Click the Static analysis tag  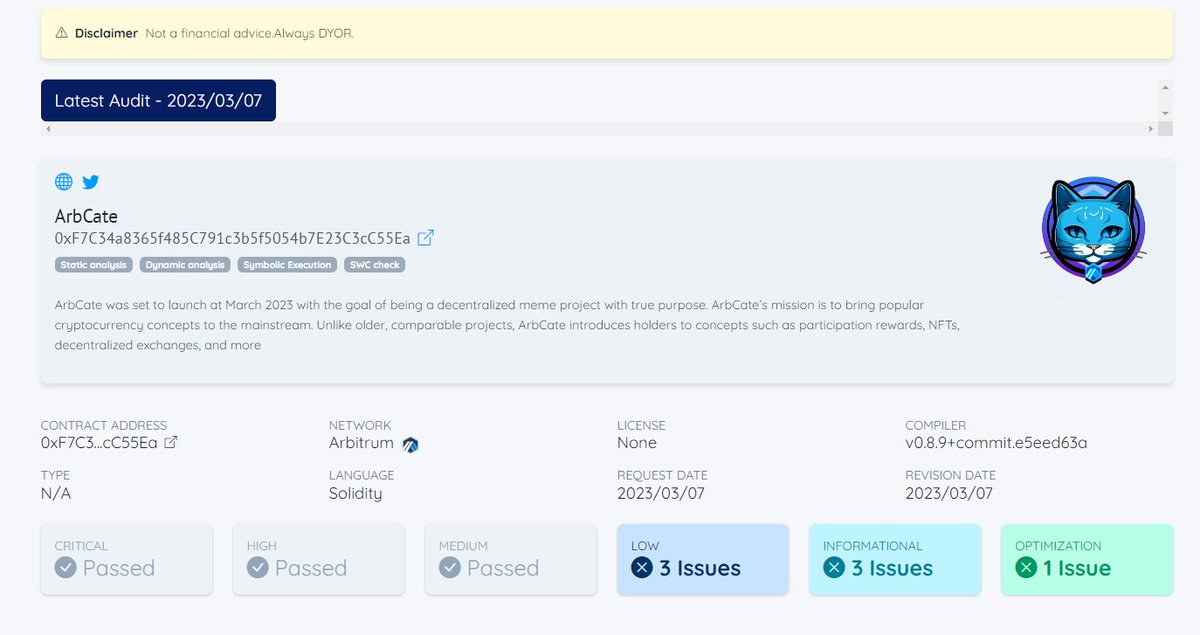click(x=94, y=265)
